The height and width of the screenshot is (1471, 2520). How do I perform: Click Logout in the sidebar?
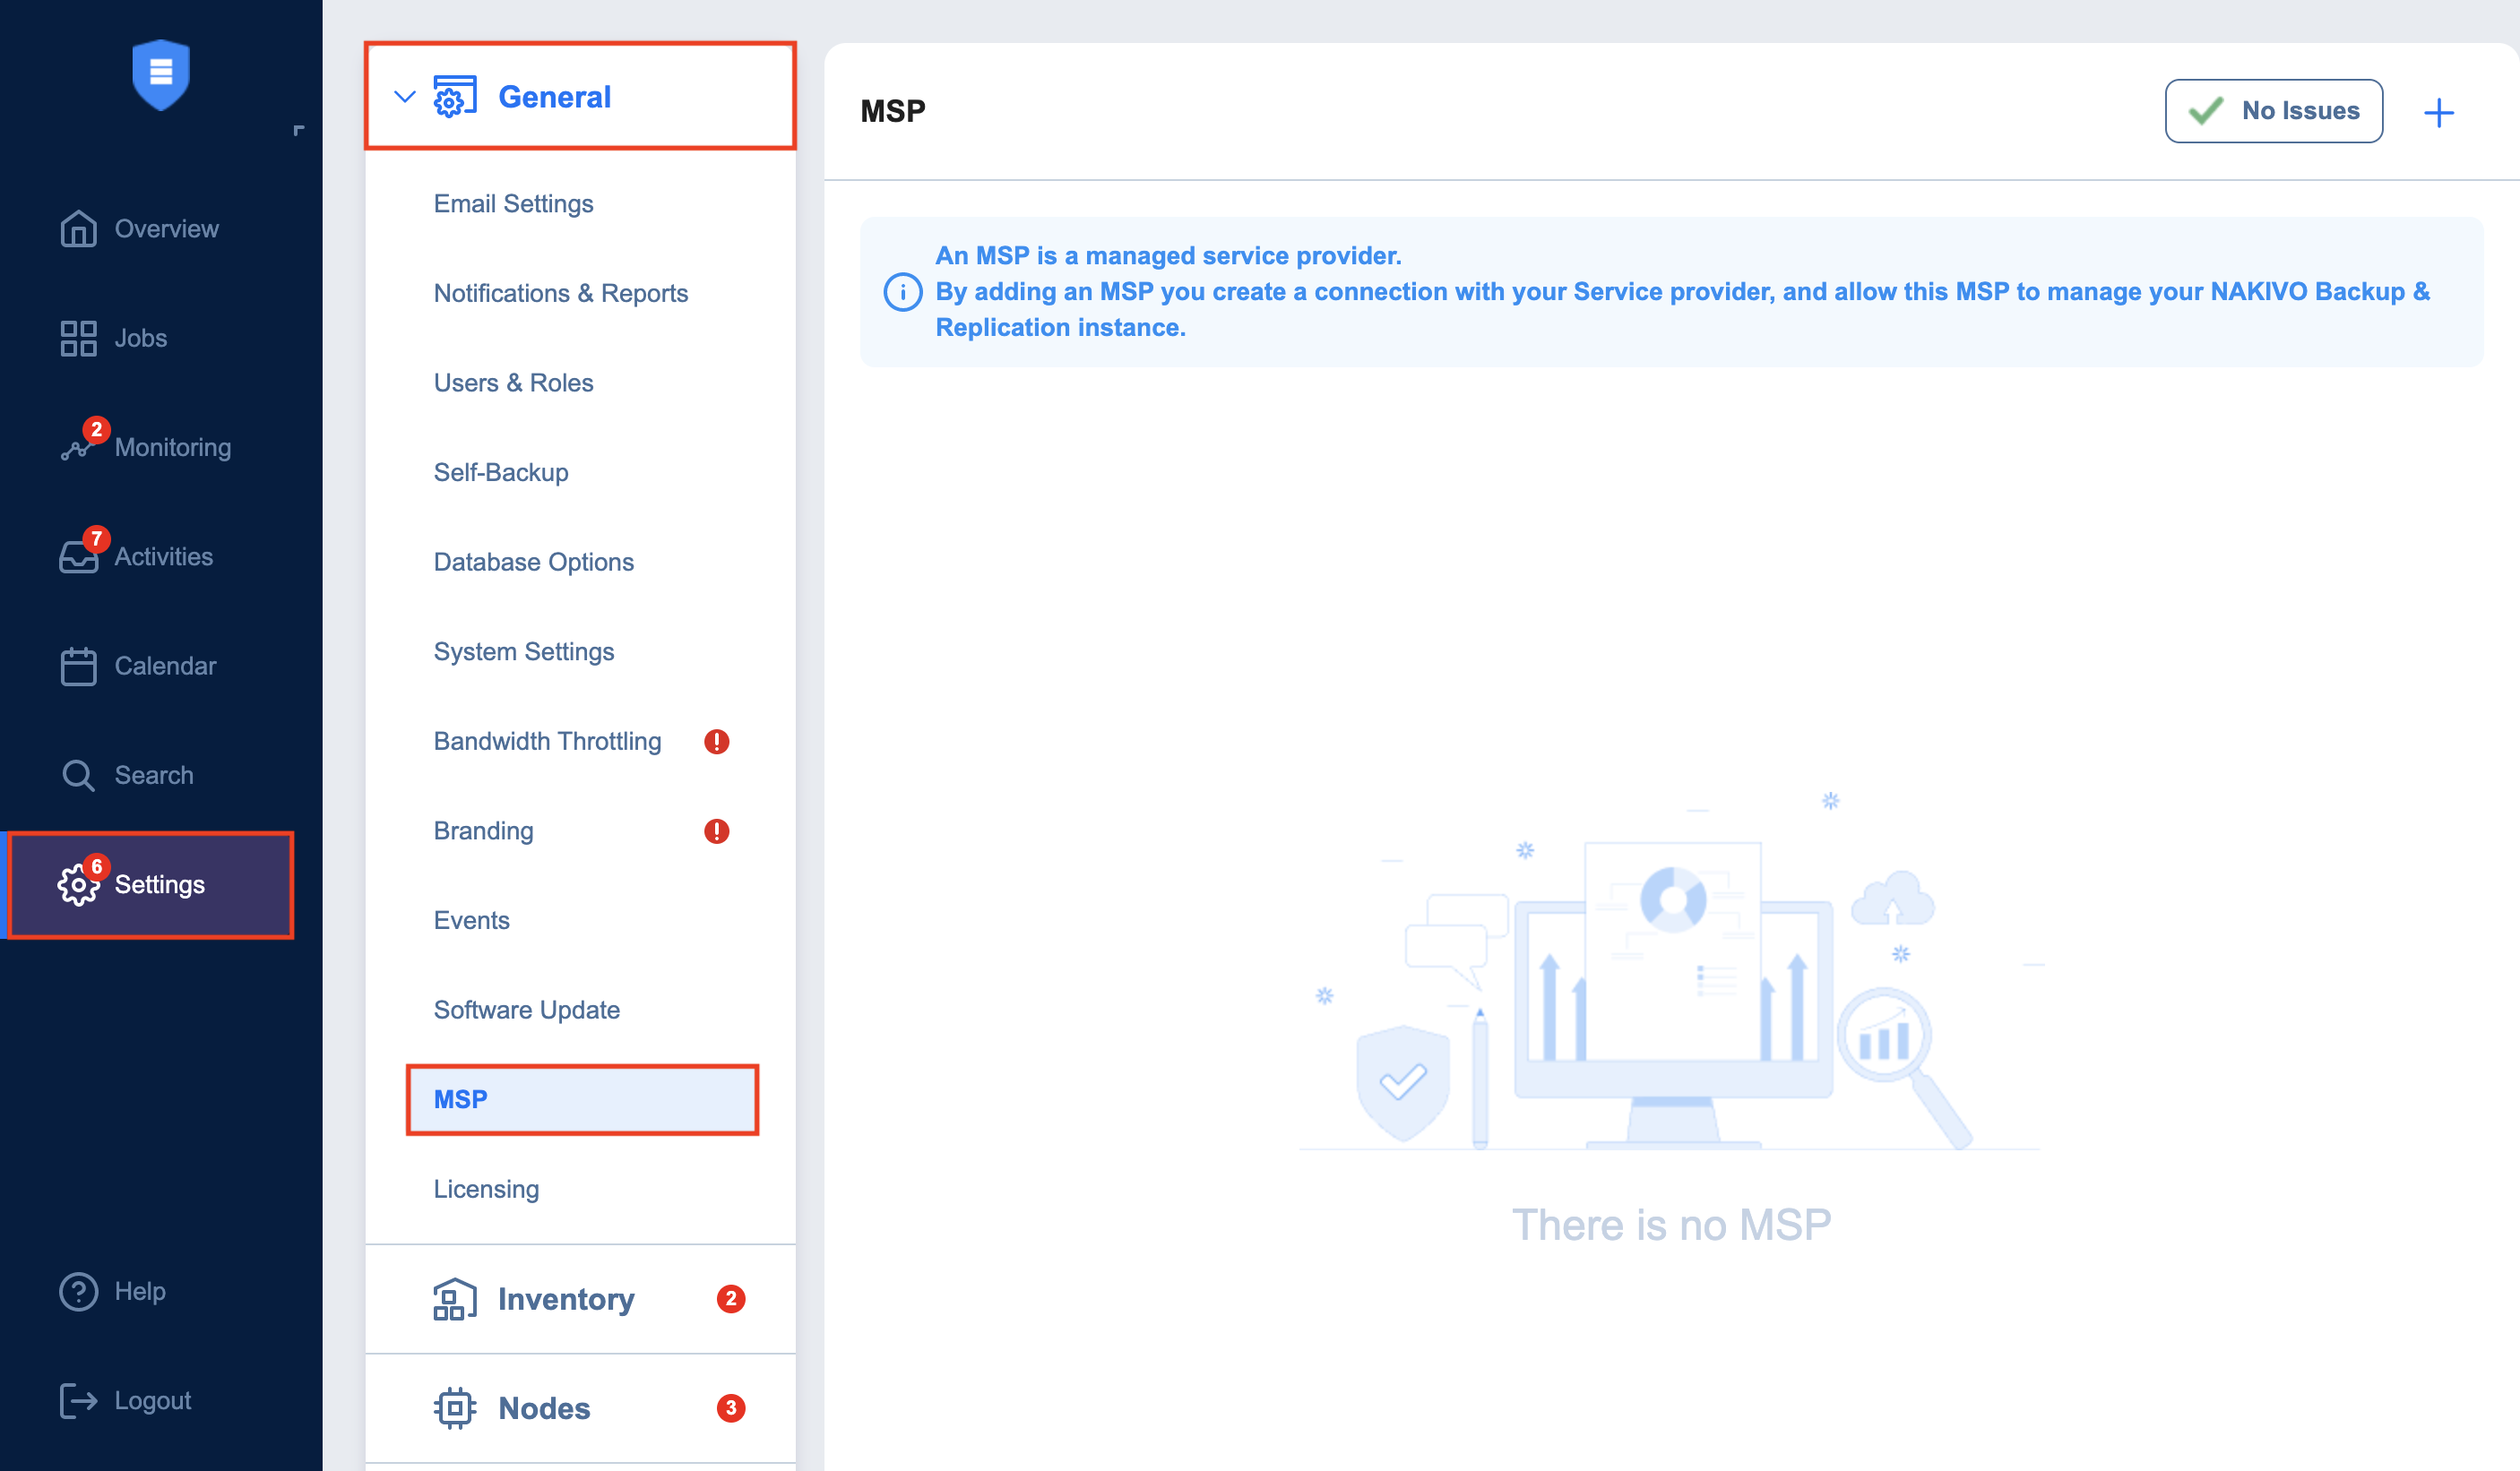pos(152,1400)
